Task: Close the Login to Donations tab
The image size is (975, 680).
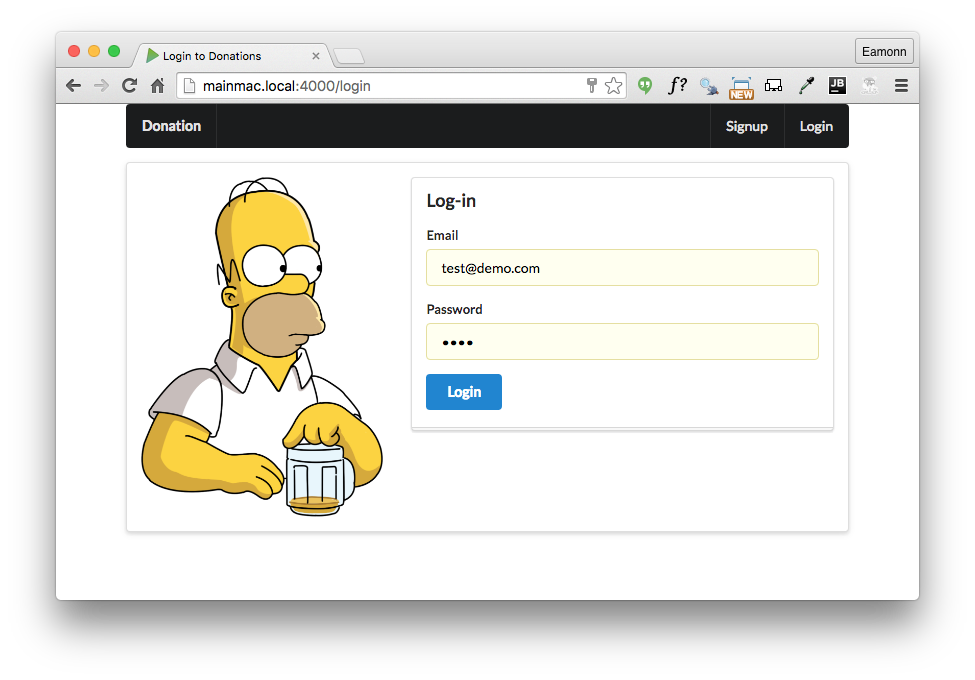Action: (316, 56)
